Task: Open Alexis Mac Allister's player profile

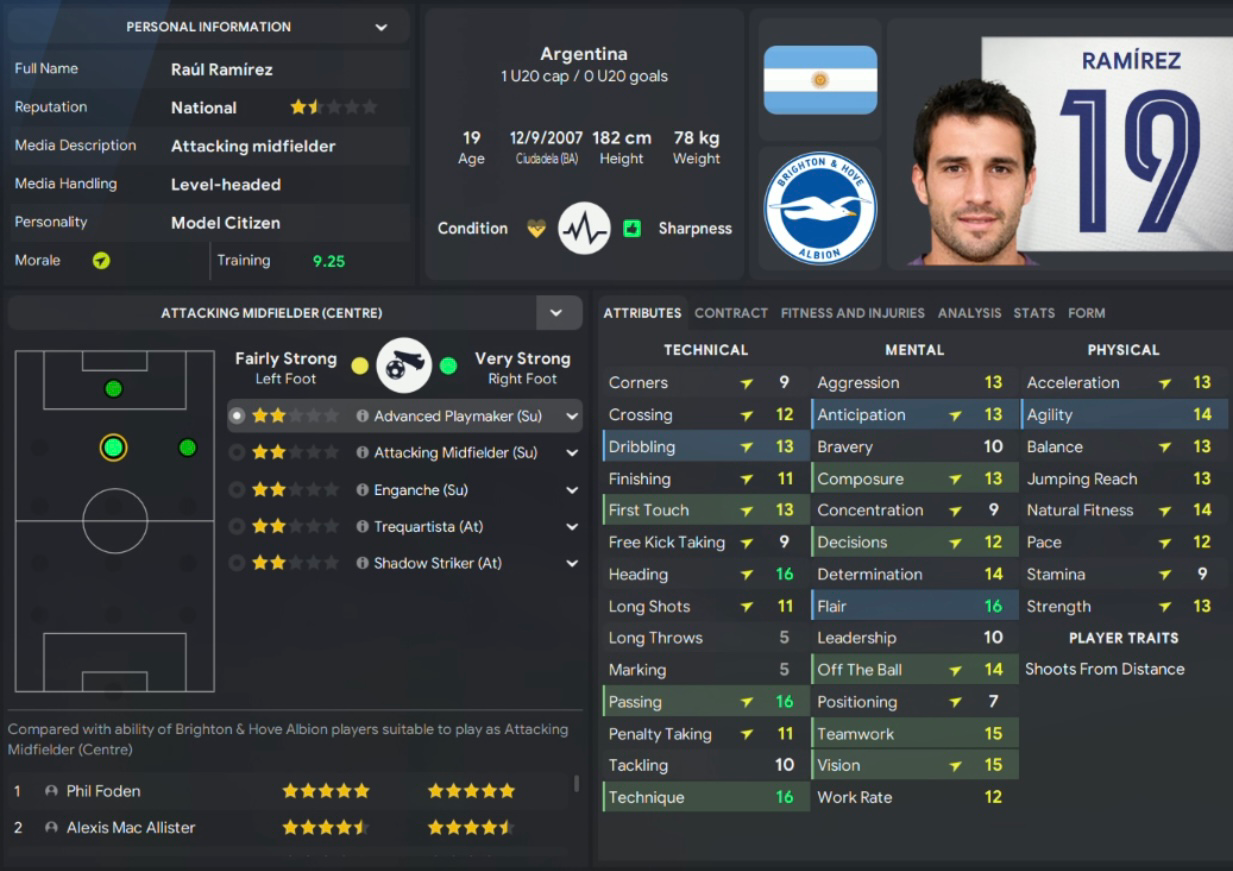Action: pyautogui.click(x=131, y=828)
